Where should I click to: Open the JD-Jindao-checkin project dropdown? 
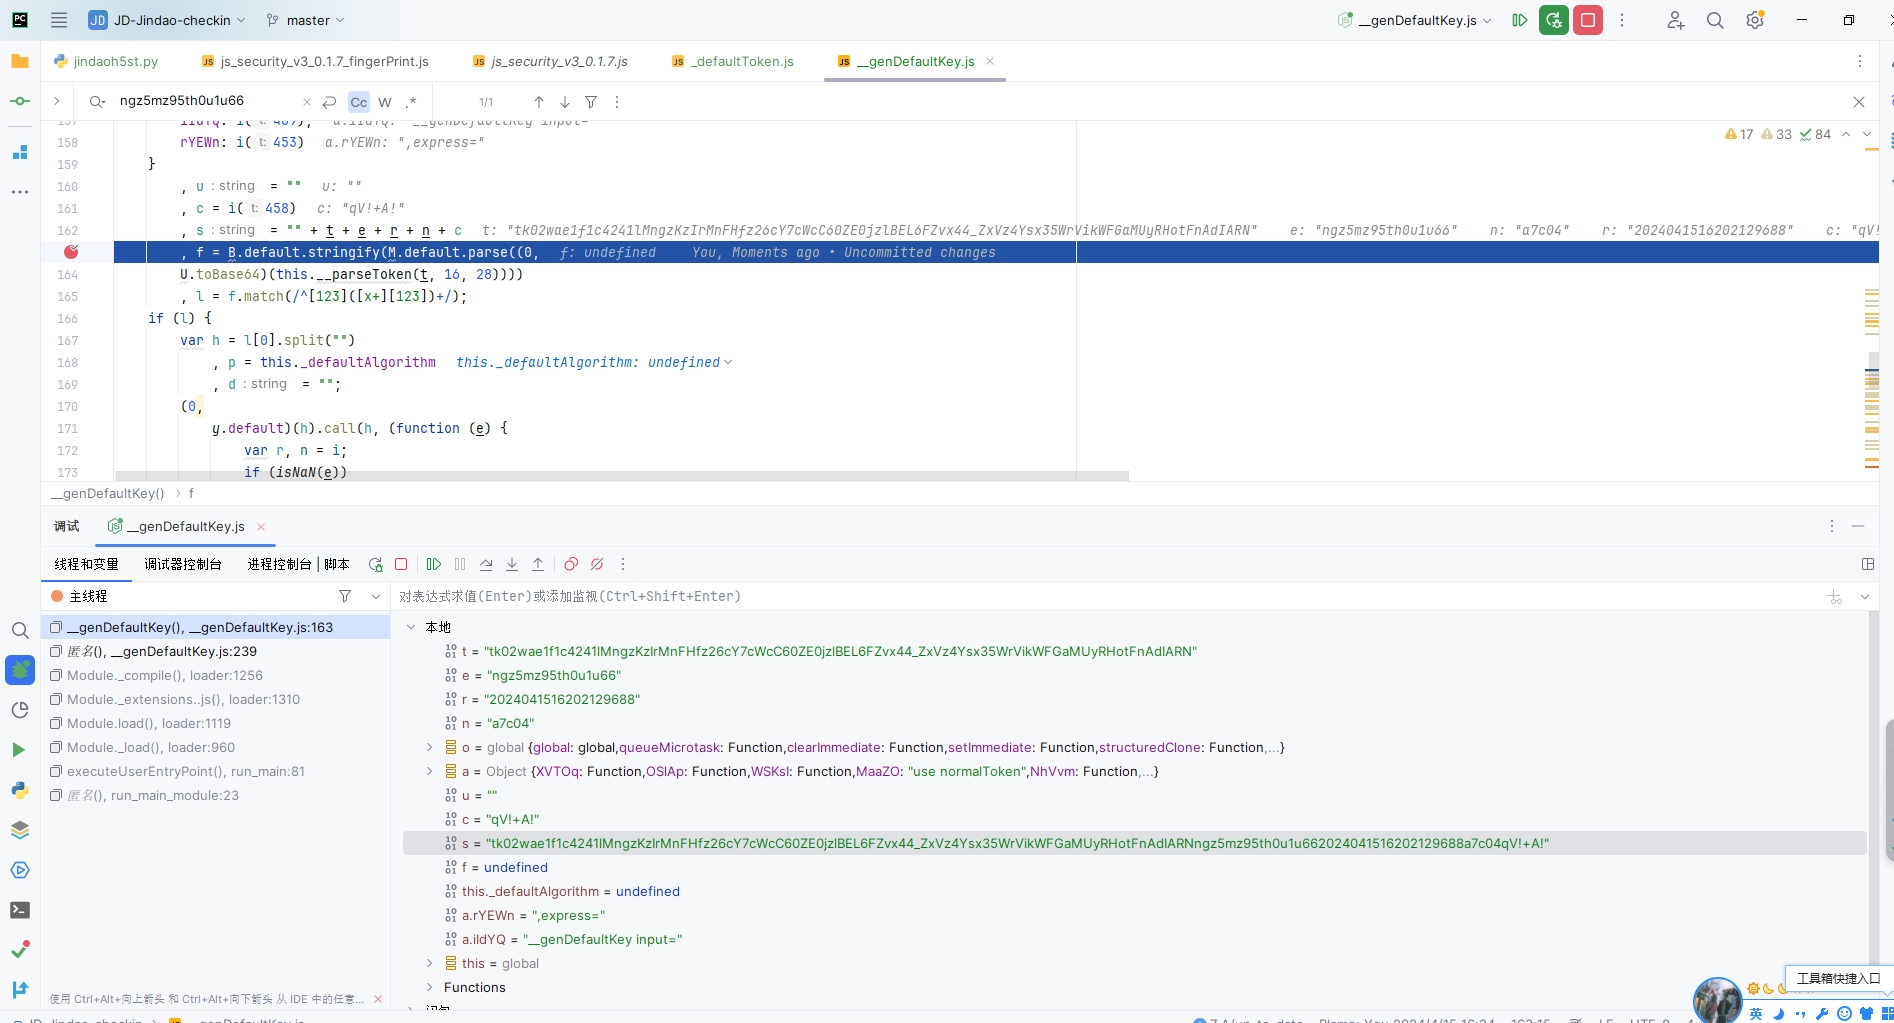(166, 20)
